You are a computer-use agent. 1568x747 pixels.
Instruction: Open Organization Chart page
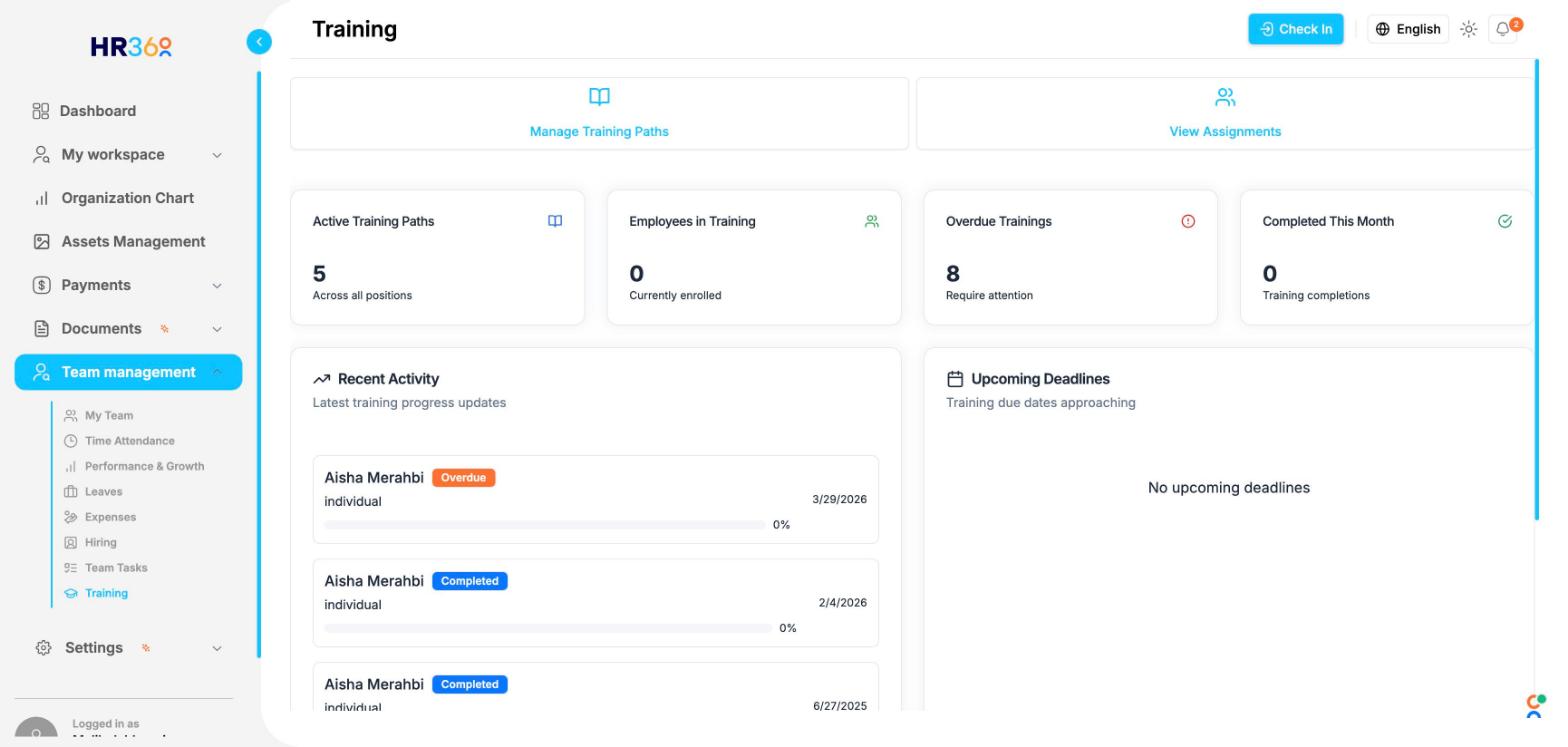click(x=128, y=198)
